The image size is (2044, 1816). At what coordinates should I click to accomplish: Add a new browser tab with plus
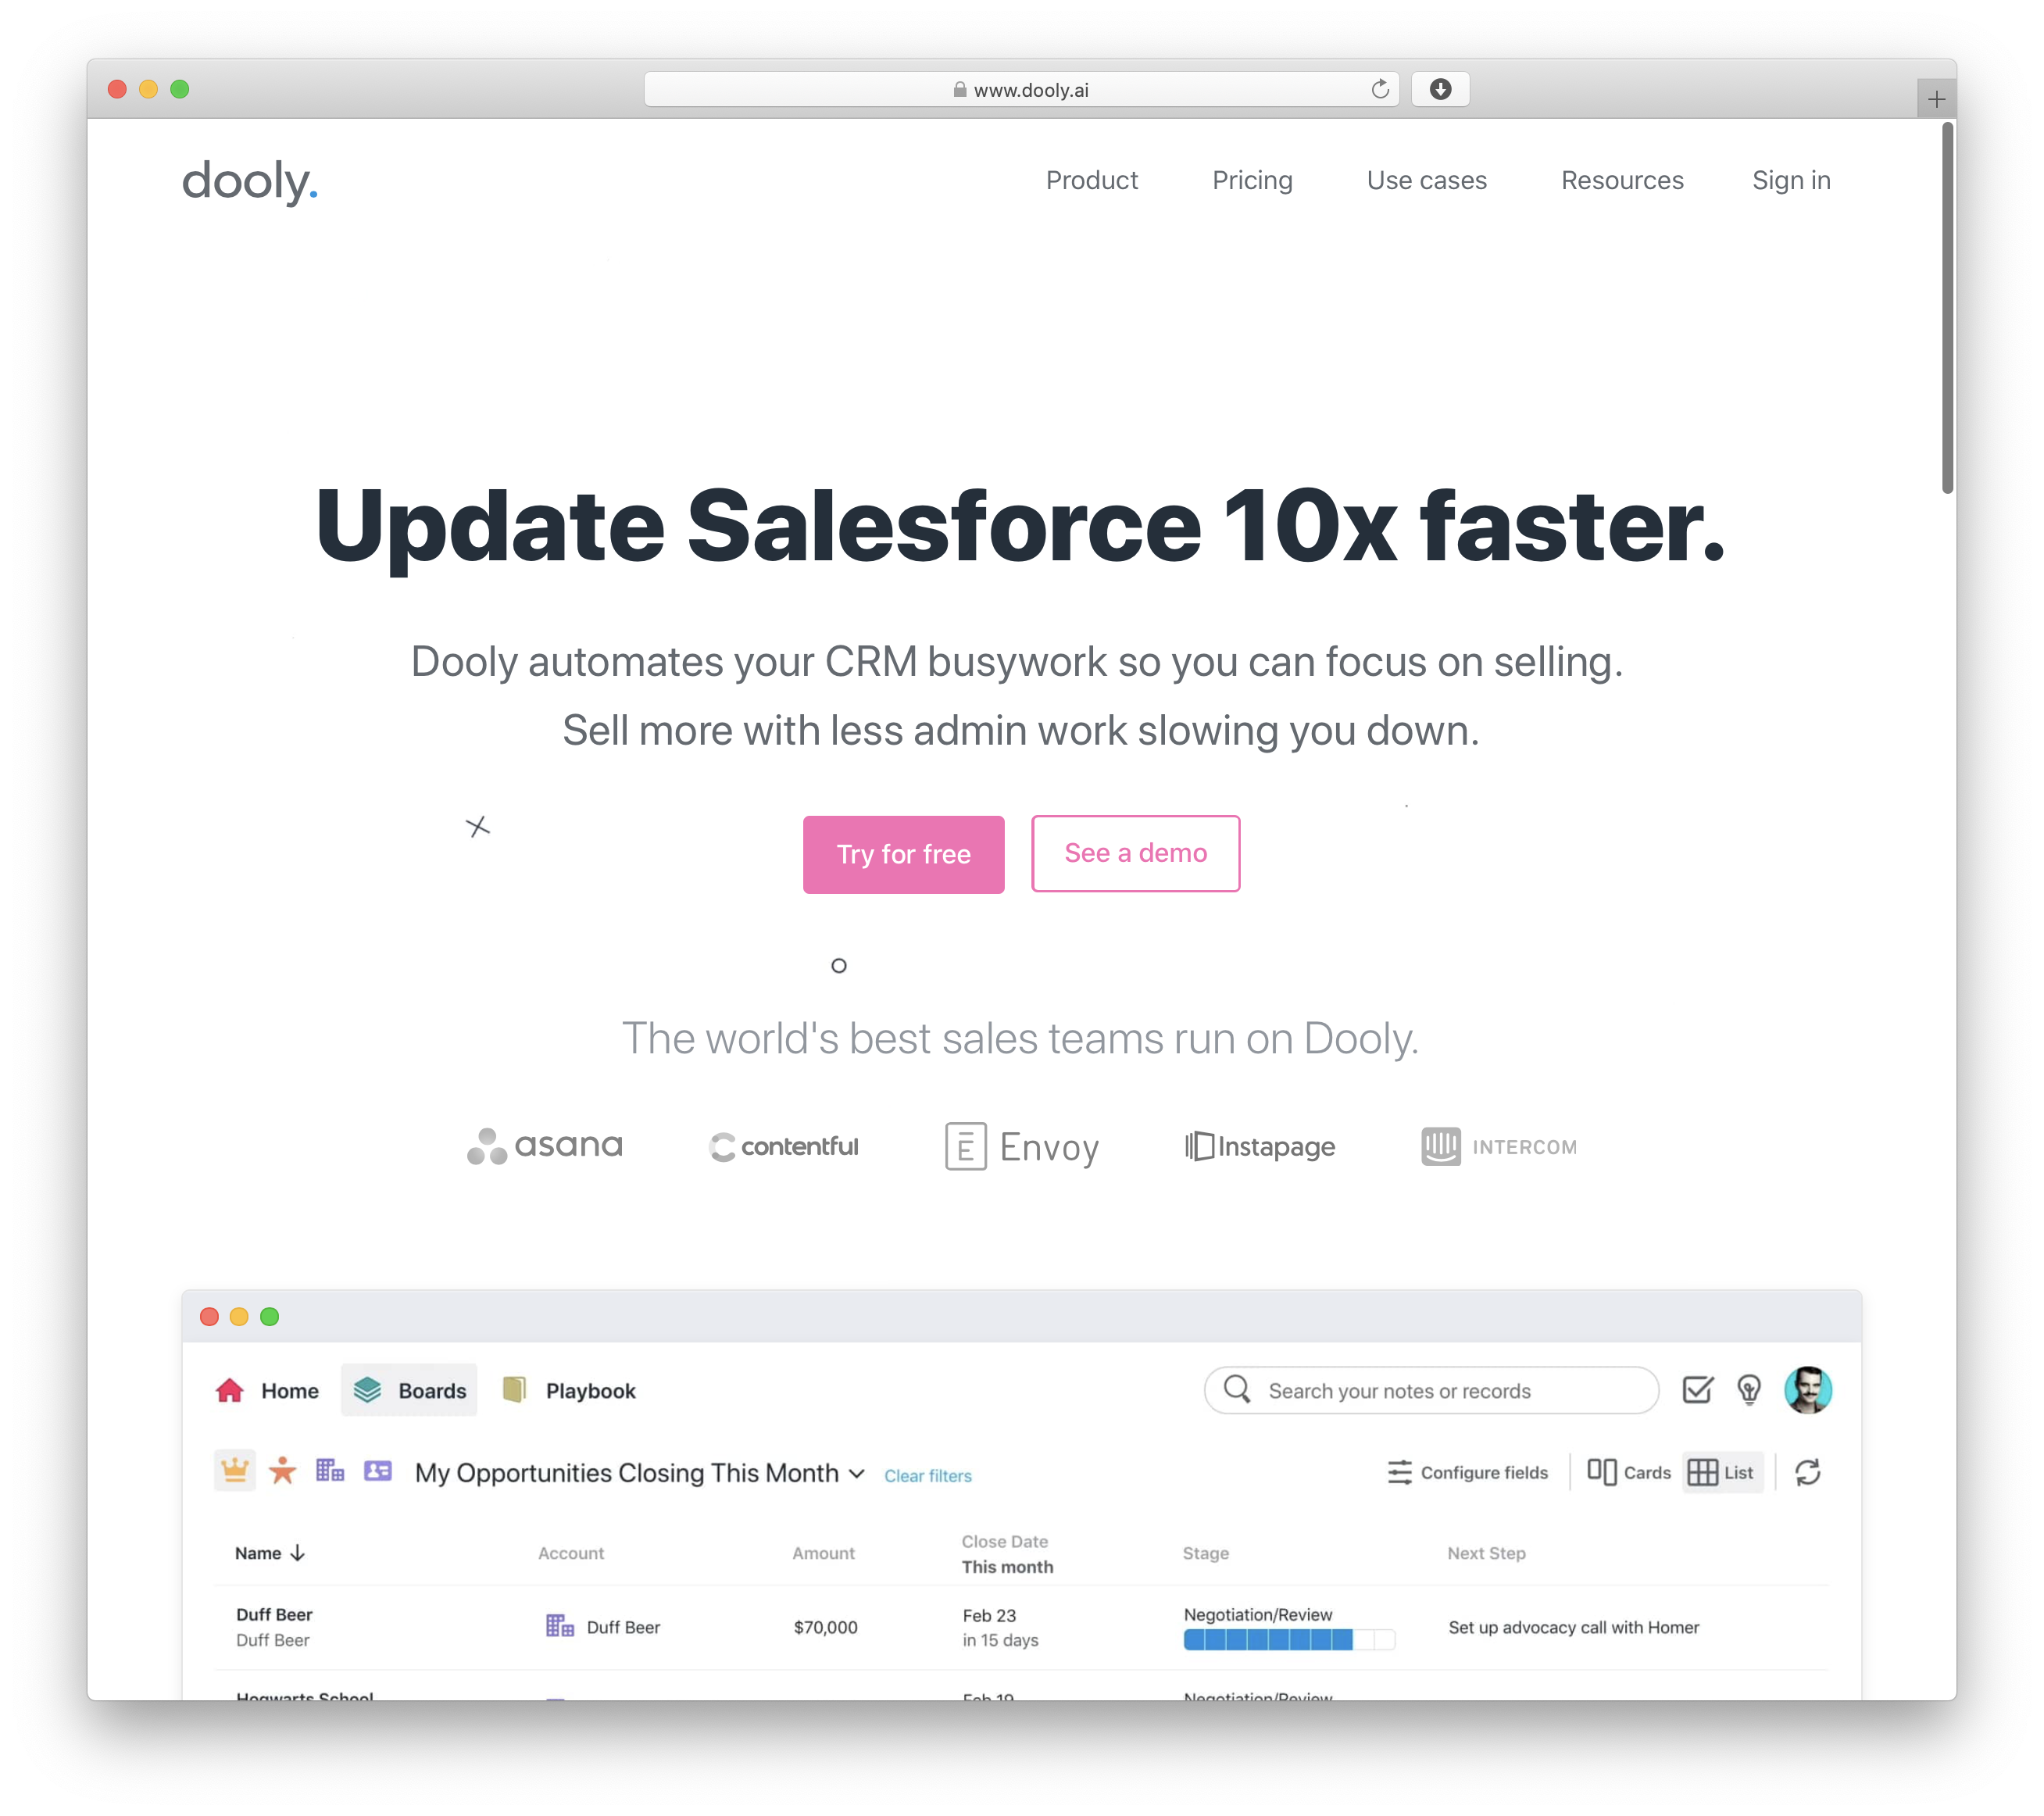click(x=1936, y=99)
